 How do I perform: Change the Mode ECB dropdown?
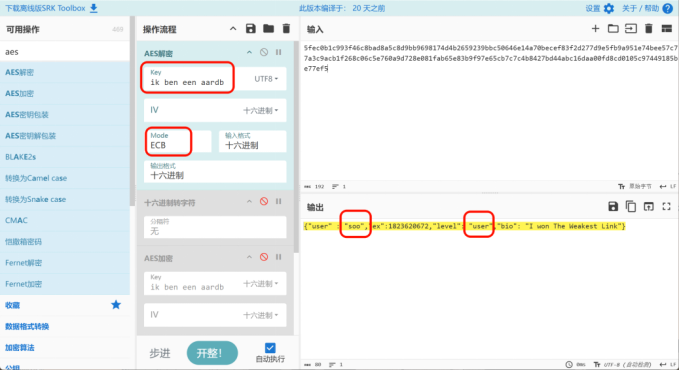178,141
